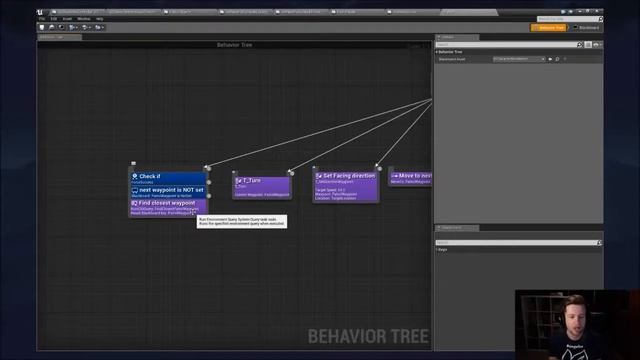Click the Save icon in the toolbar
The image size is (640, 360).
click(x=42, y=27)
